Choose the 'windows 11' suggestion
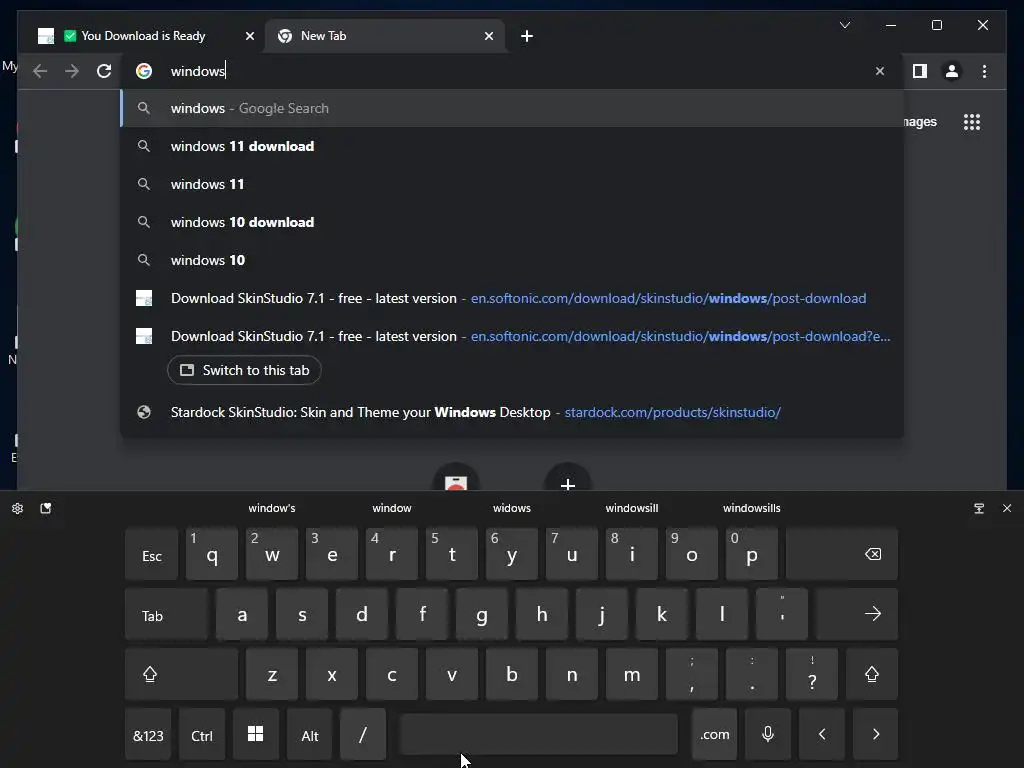 click(x=512, y=184)
